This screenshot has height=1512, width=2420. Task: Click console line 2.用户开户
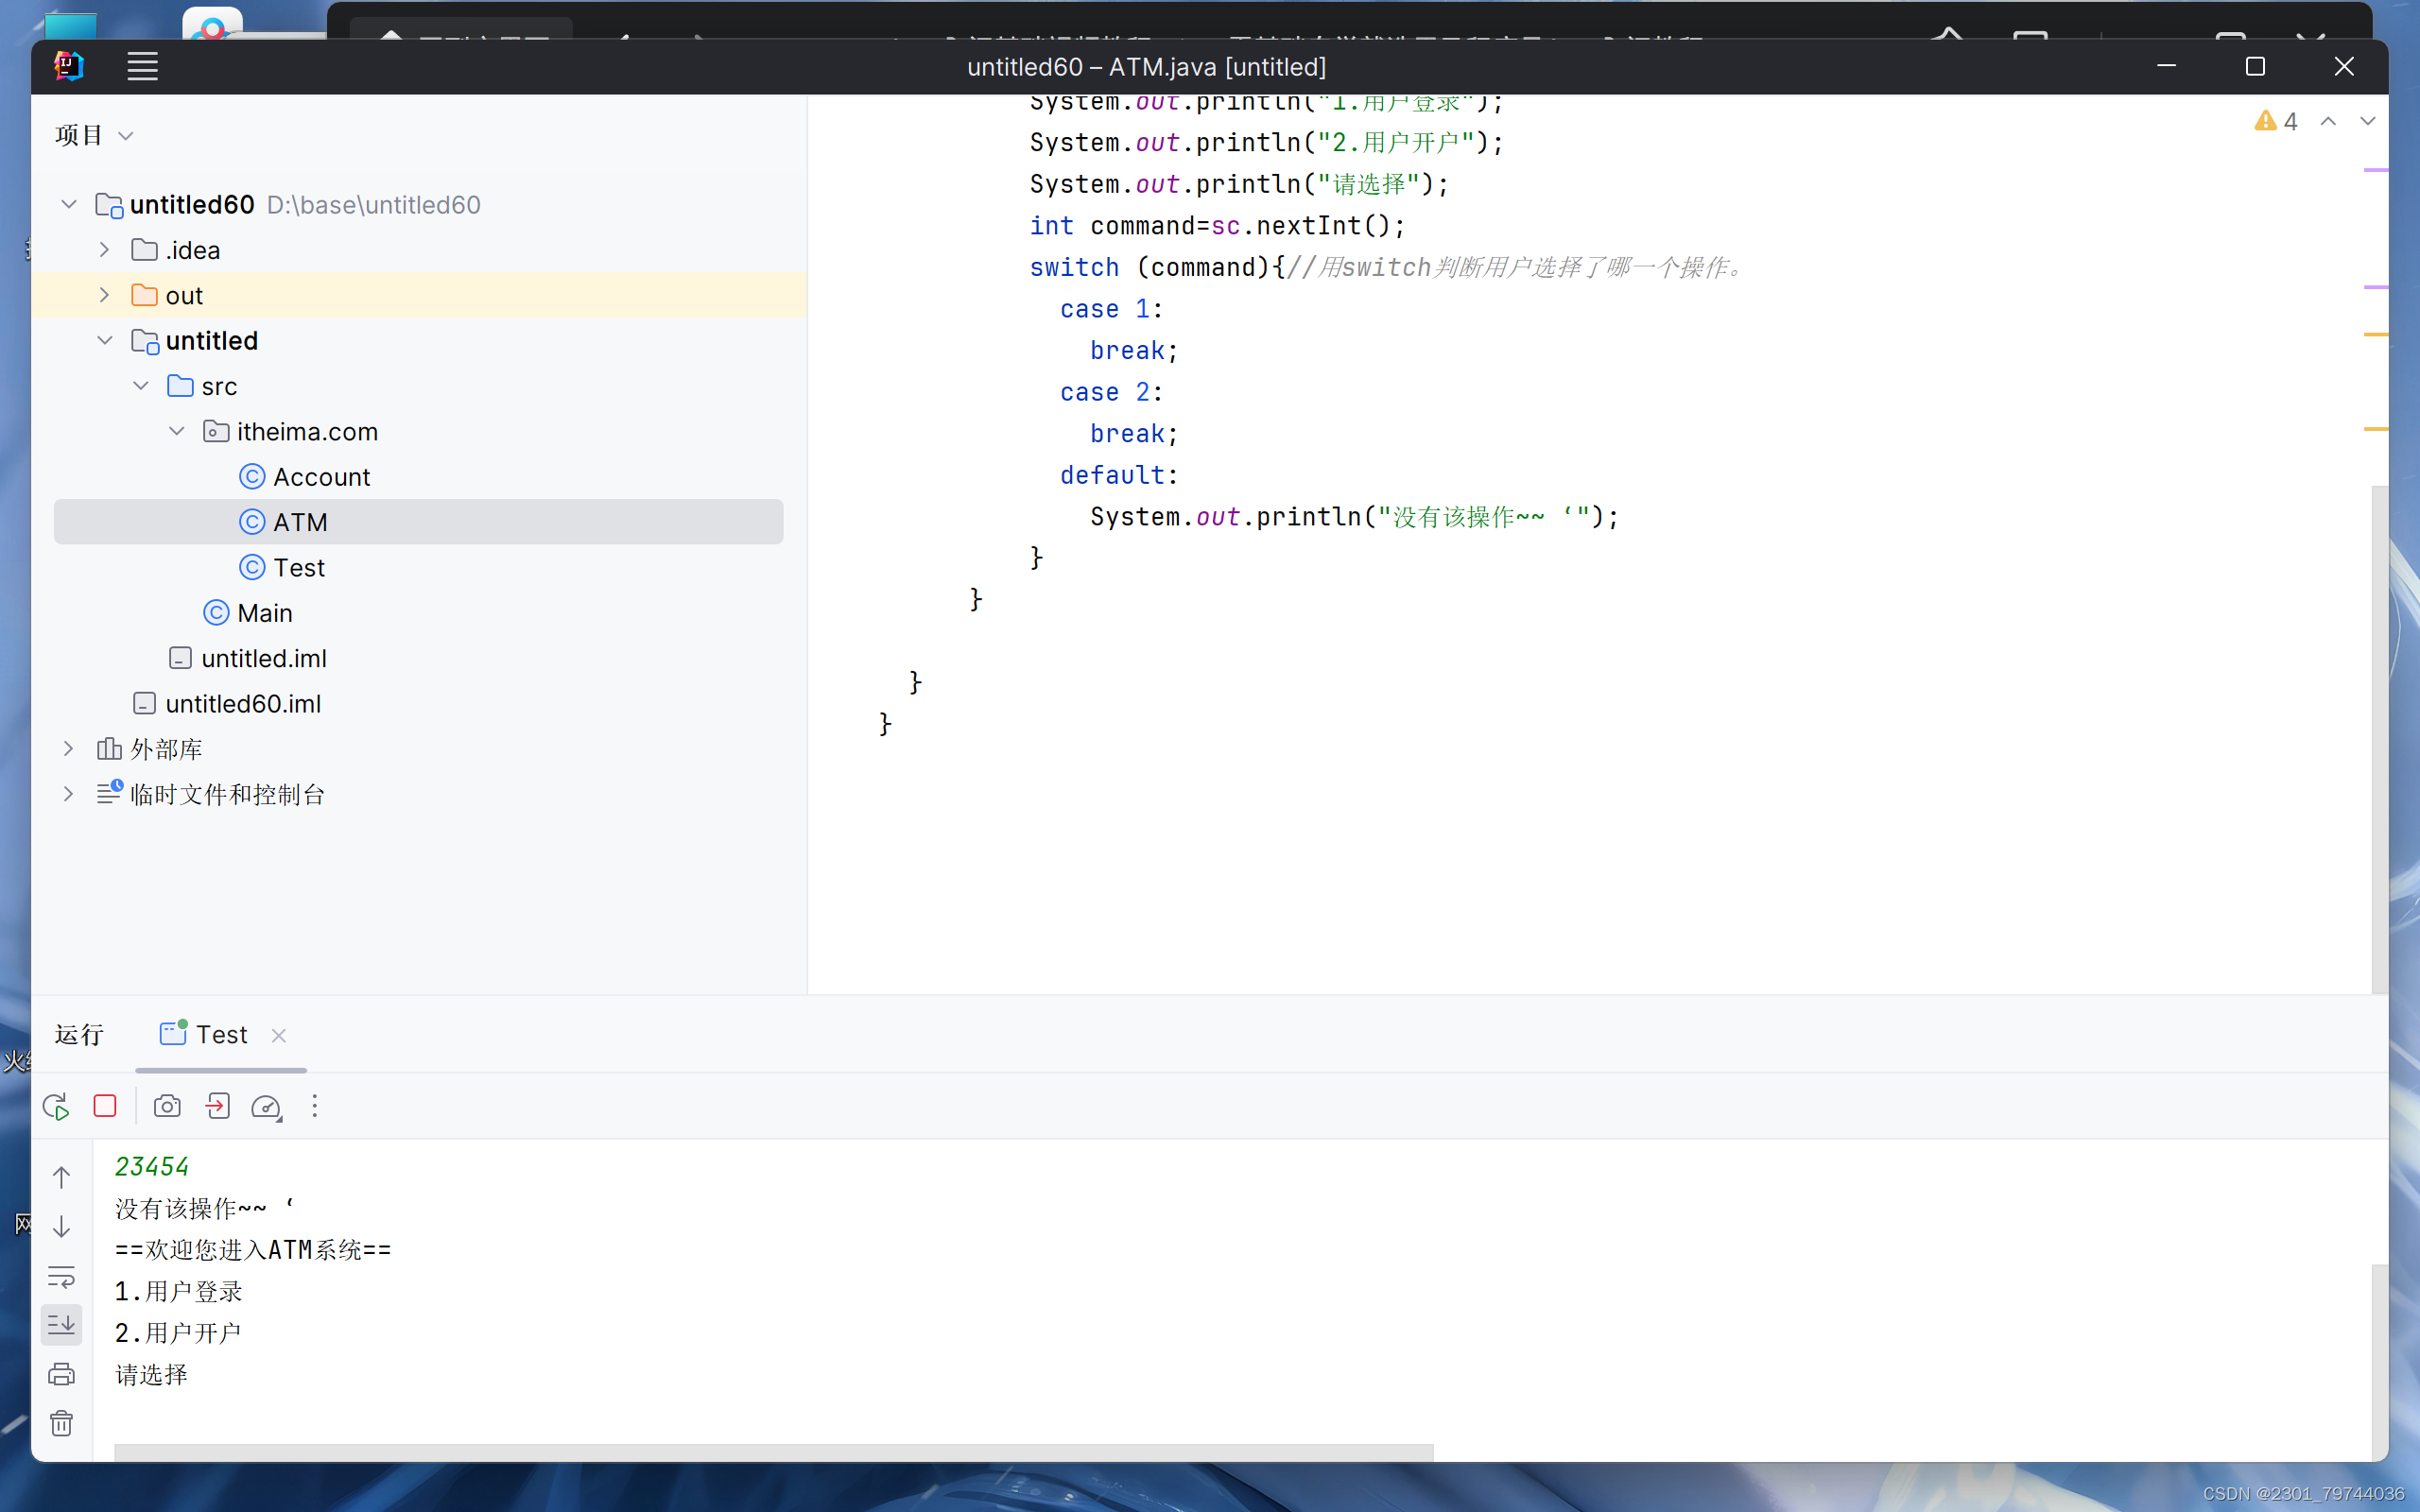[x=178, y=1333]
